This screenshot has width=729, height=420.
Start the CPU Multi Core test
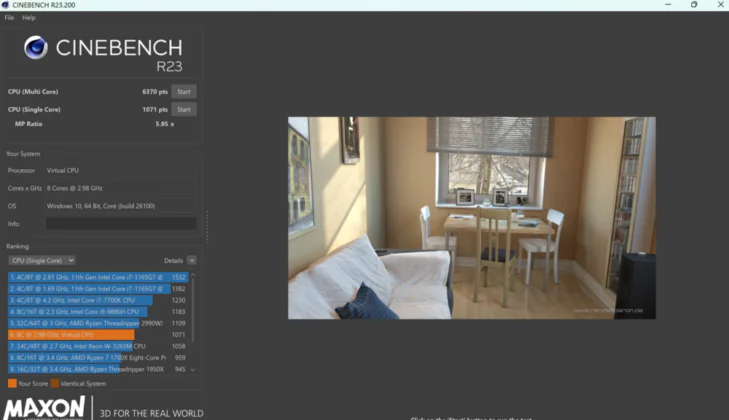click(x=184, y=92)
